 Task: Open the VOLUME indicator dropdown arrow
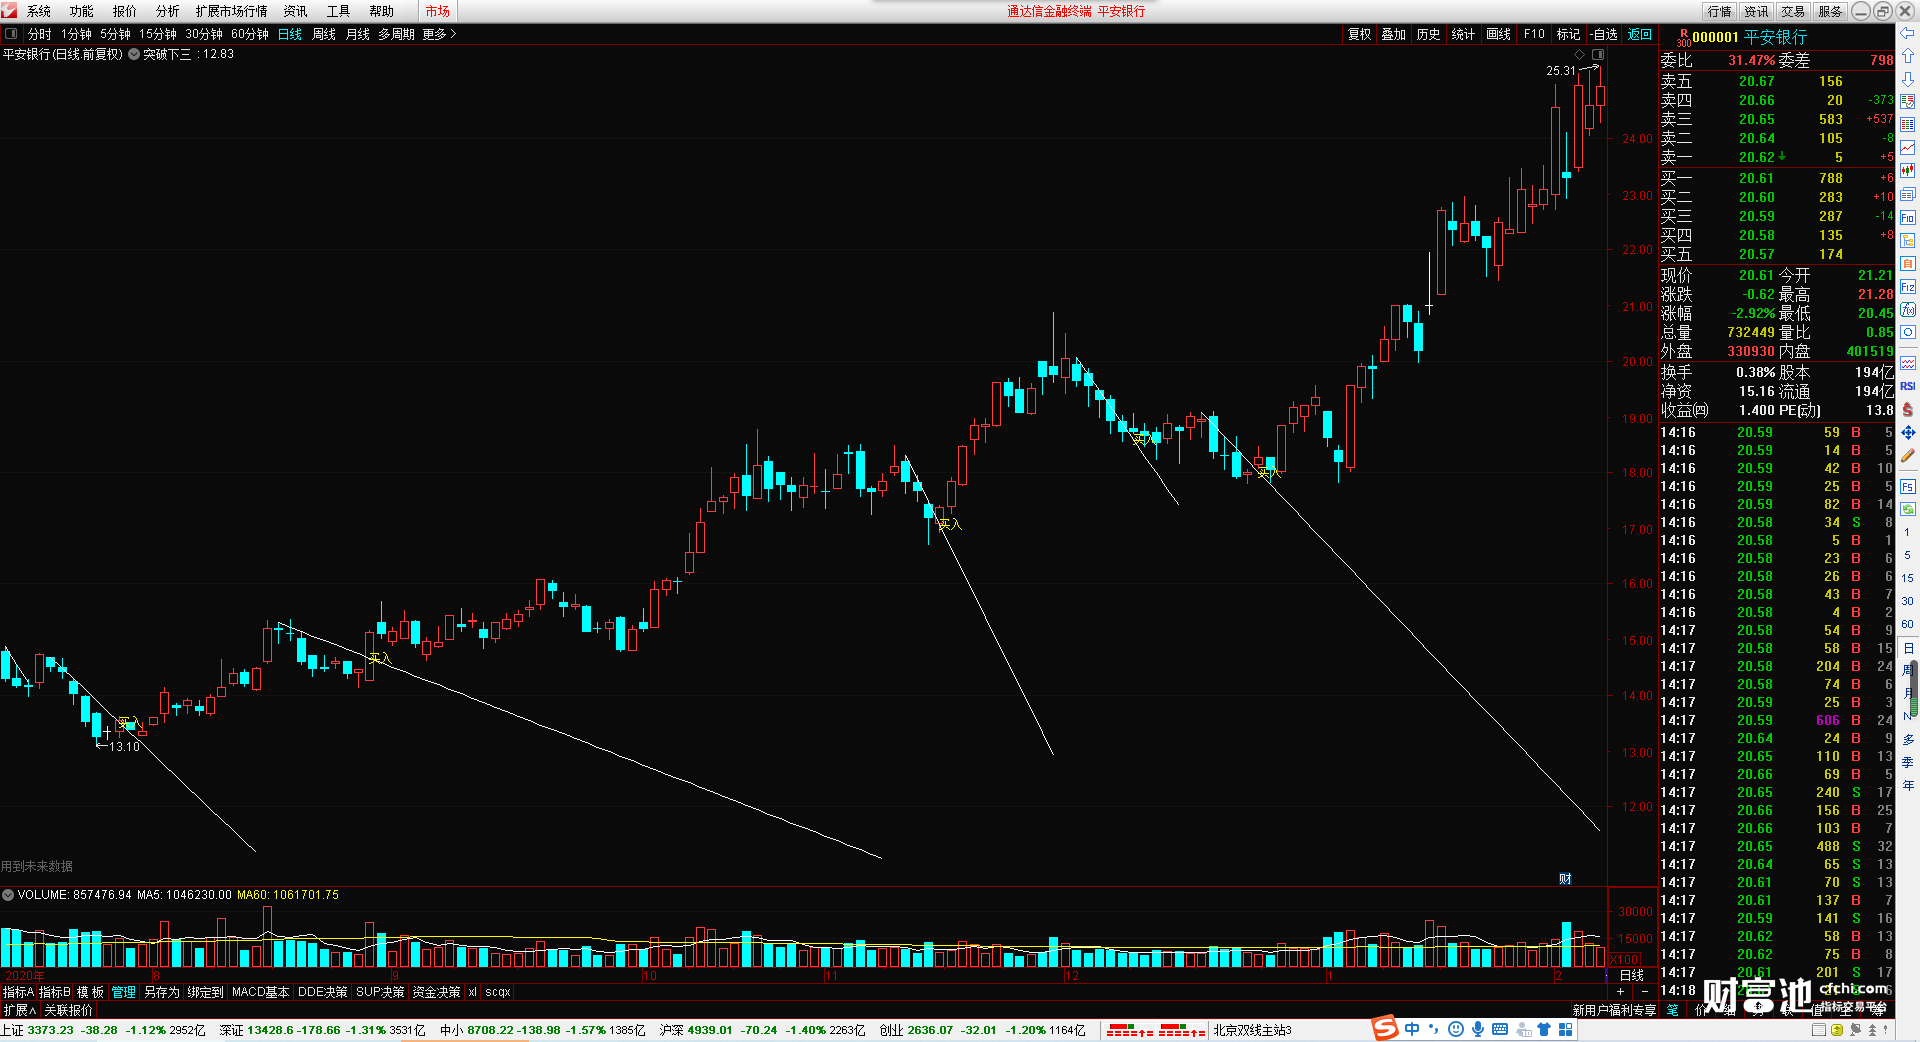pos(8,895)
